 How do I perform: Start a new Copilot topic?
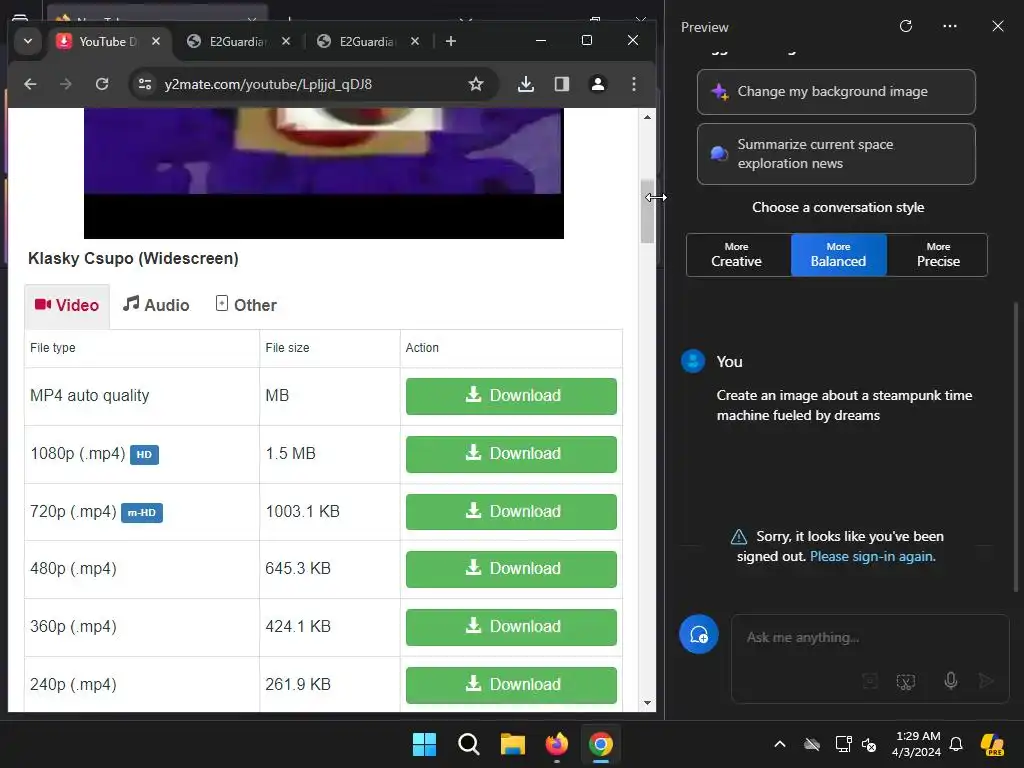point(699,634)
